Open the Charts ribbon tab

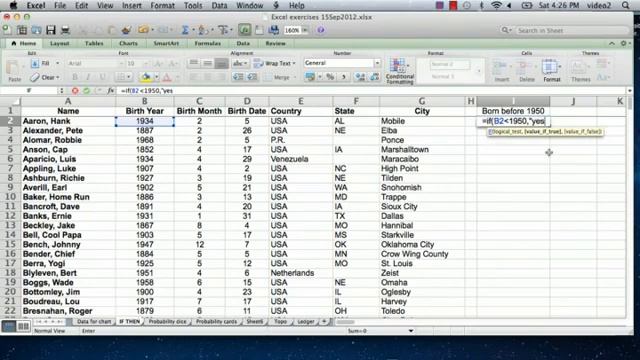pos(128,43)
